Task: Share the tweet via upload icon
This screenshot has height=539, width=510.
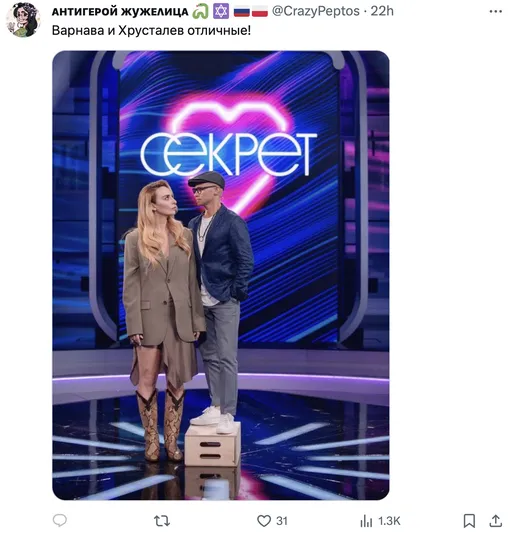Action: coord(495,521)
